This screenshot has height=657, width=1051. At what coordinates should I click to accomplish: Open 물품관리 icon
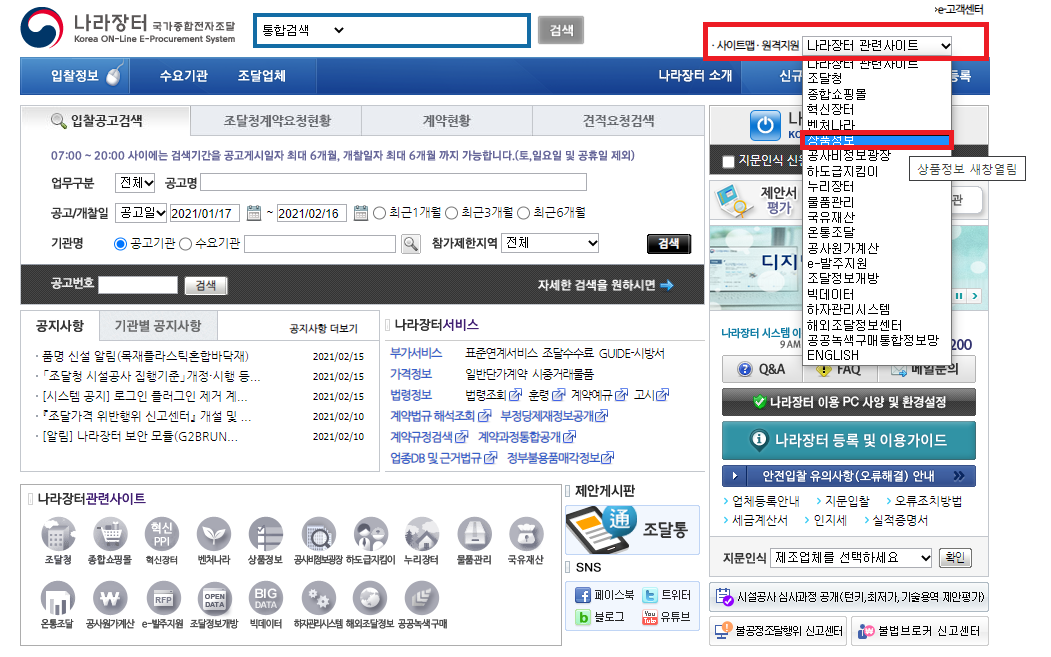pos(474,534)
